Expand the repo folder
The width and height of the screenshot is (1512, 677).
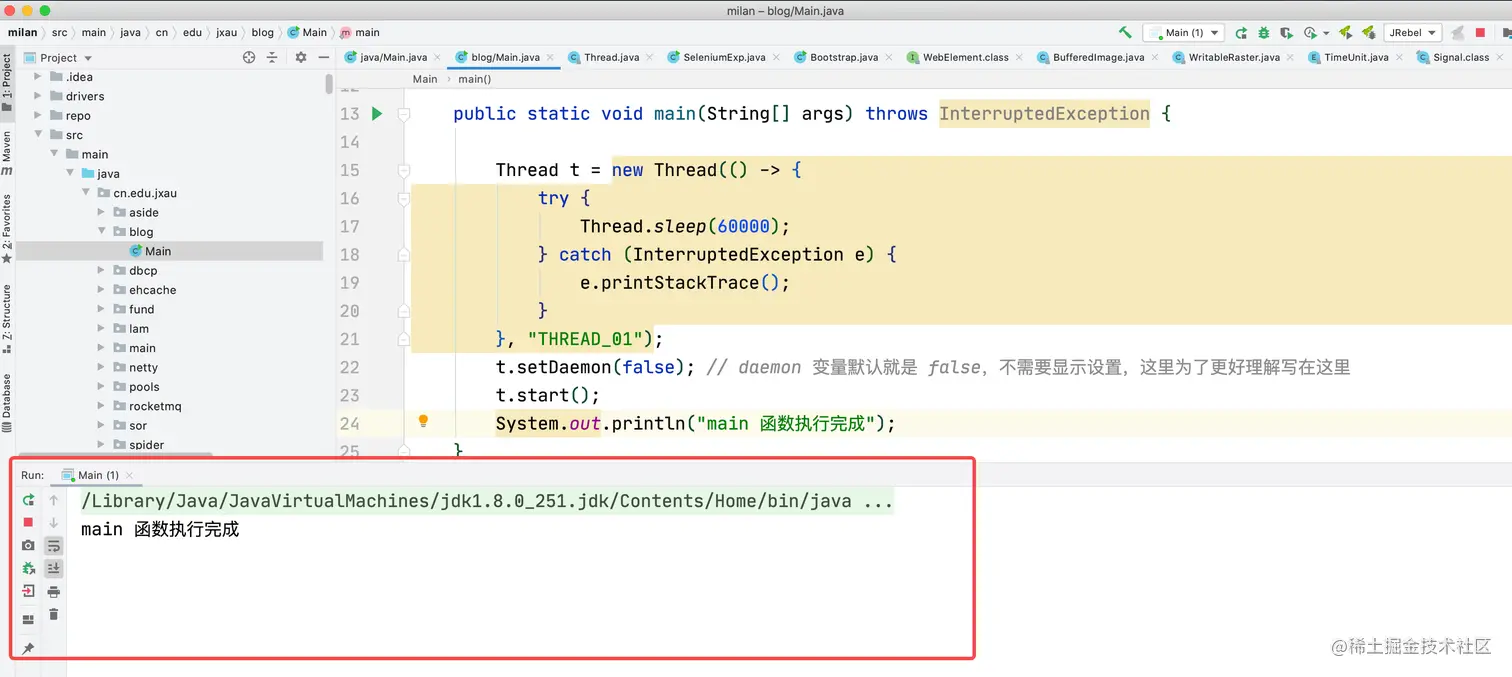(x=38, y=115)
